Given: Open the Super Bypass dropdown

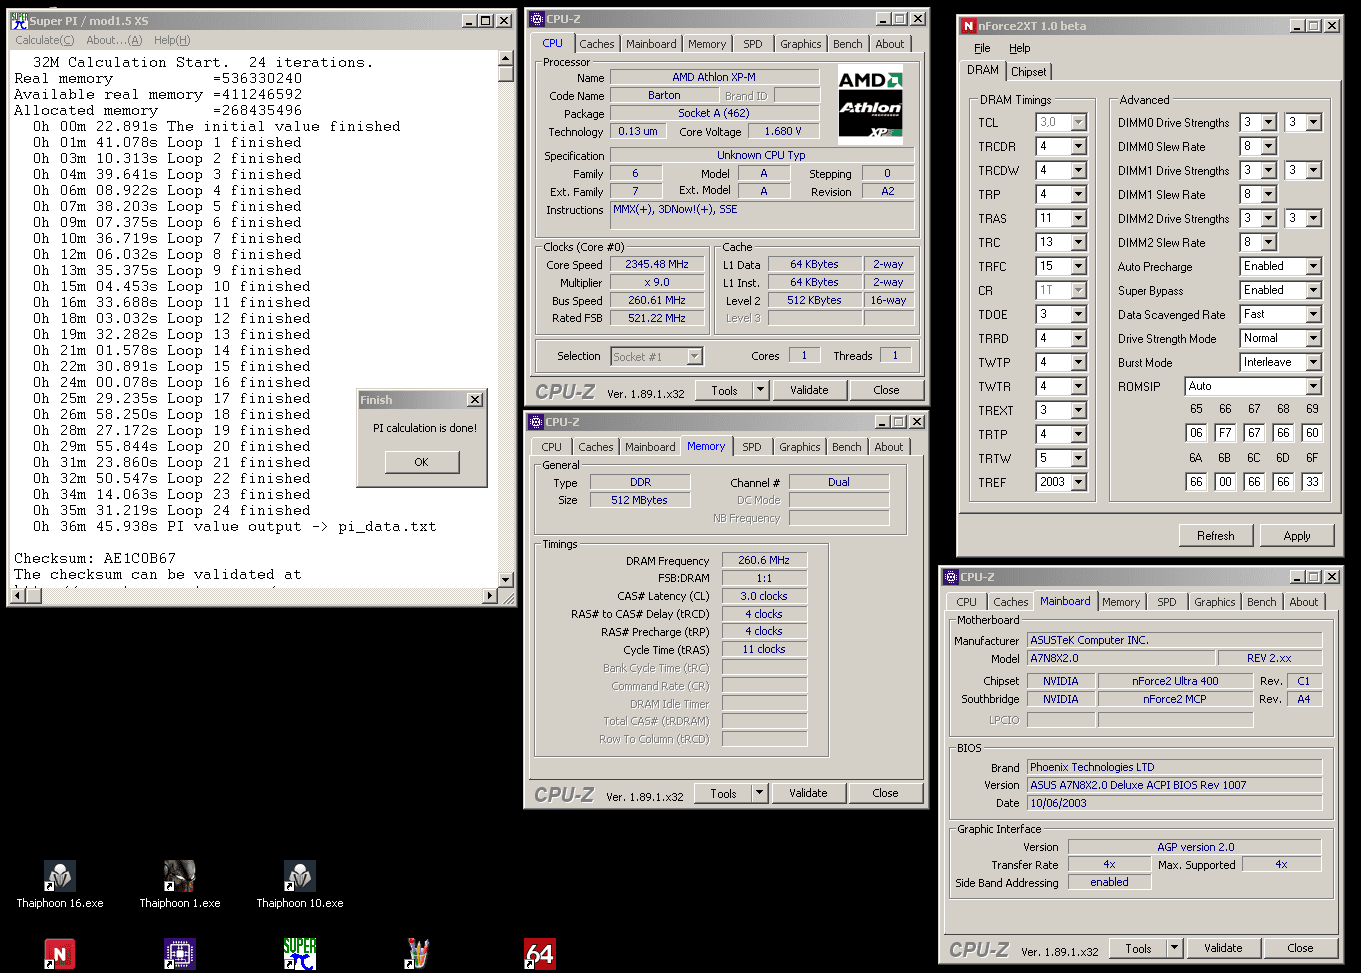Looking at the screenshot, I should click(x=1314, y=290).
